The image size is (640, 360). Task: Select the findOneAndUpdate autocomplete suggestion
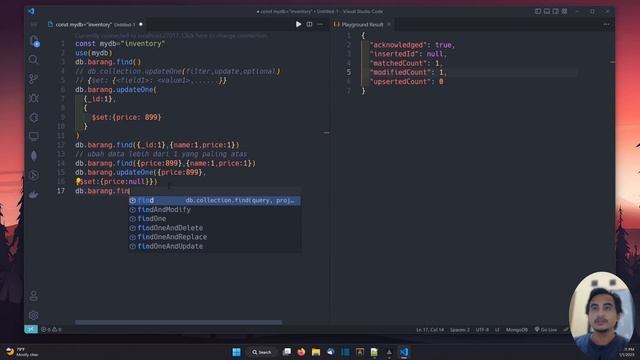tap(215, 246)
